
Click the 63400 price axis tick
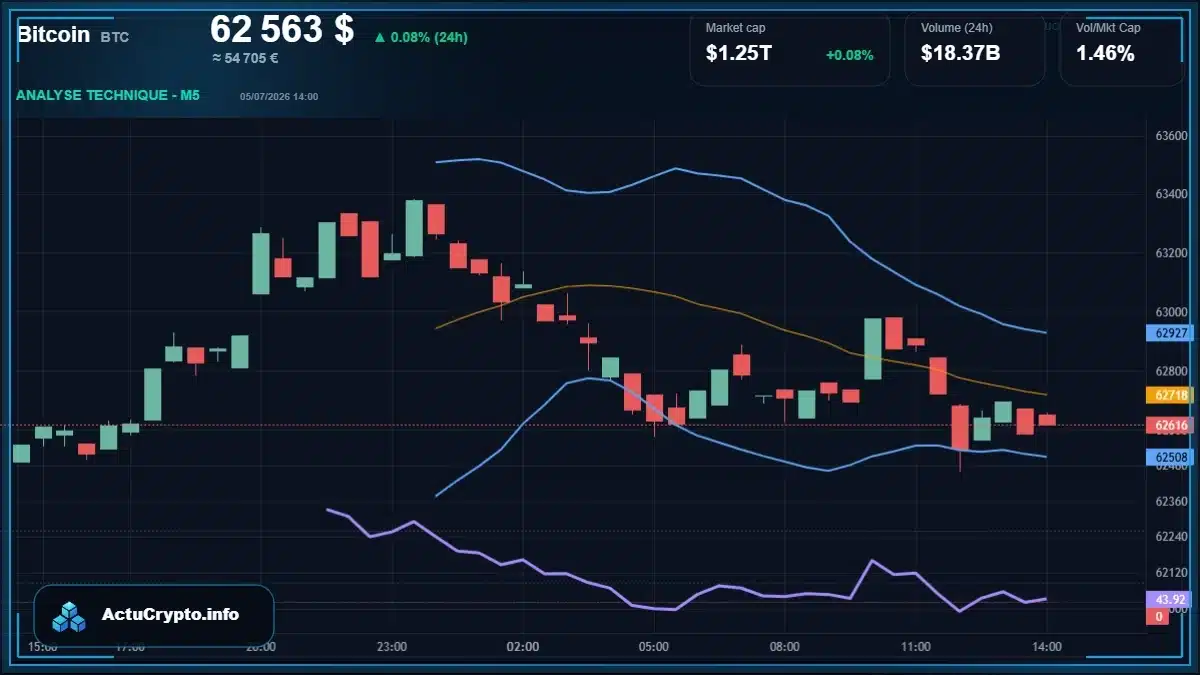pos(1171,194)
